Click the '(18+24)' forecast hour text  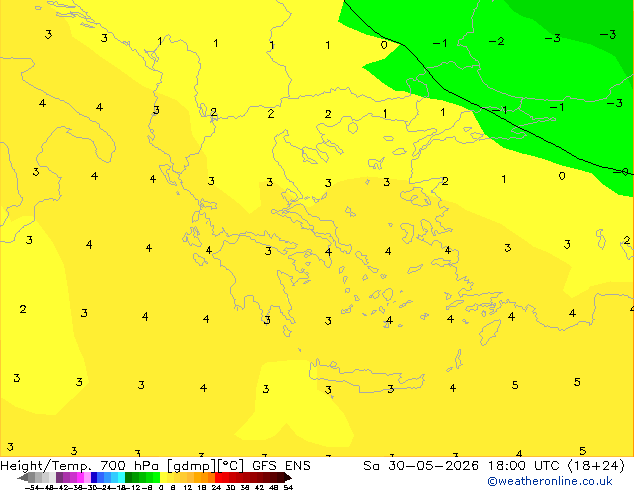pyautogui.click(x=597, y=466)
